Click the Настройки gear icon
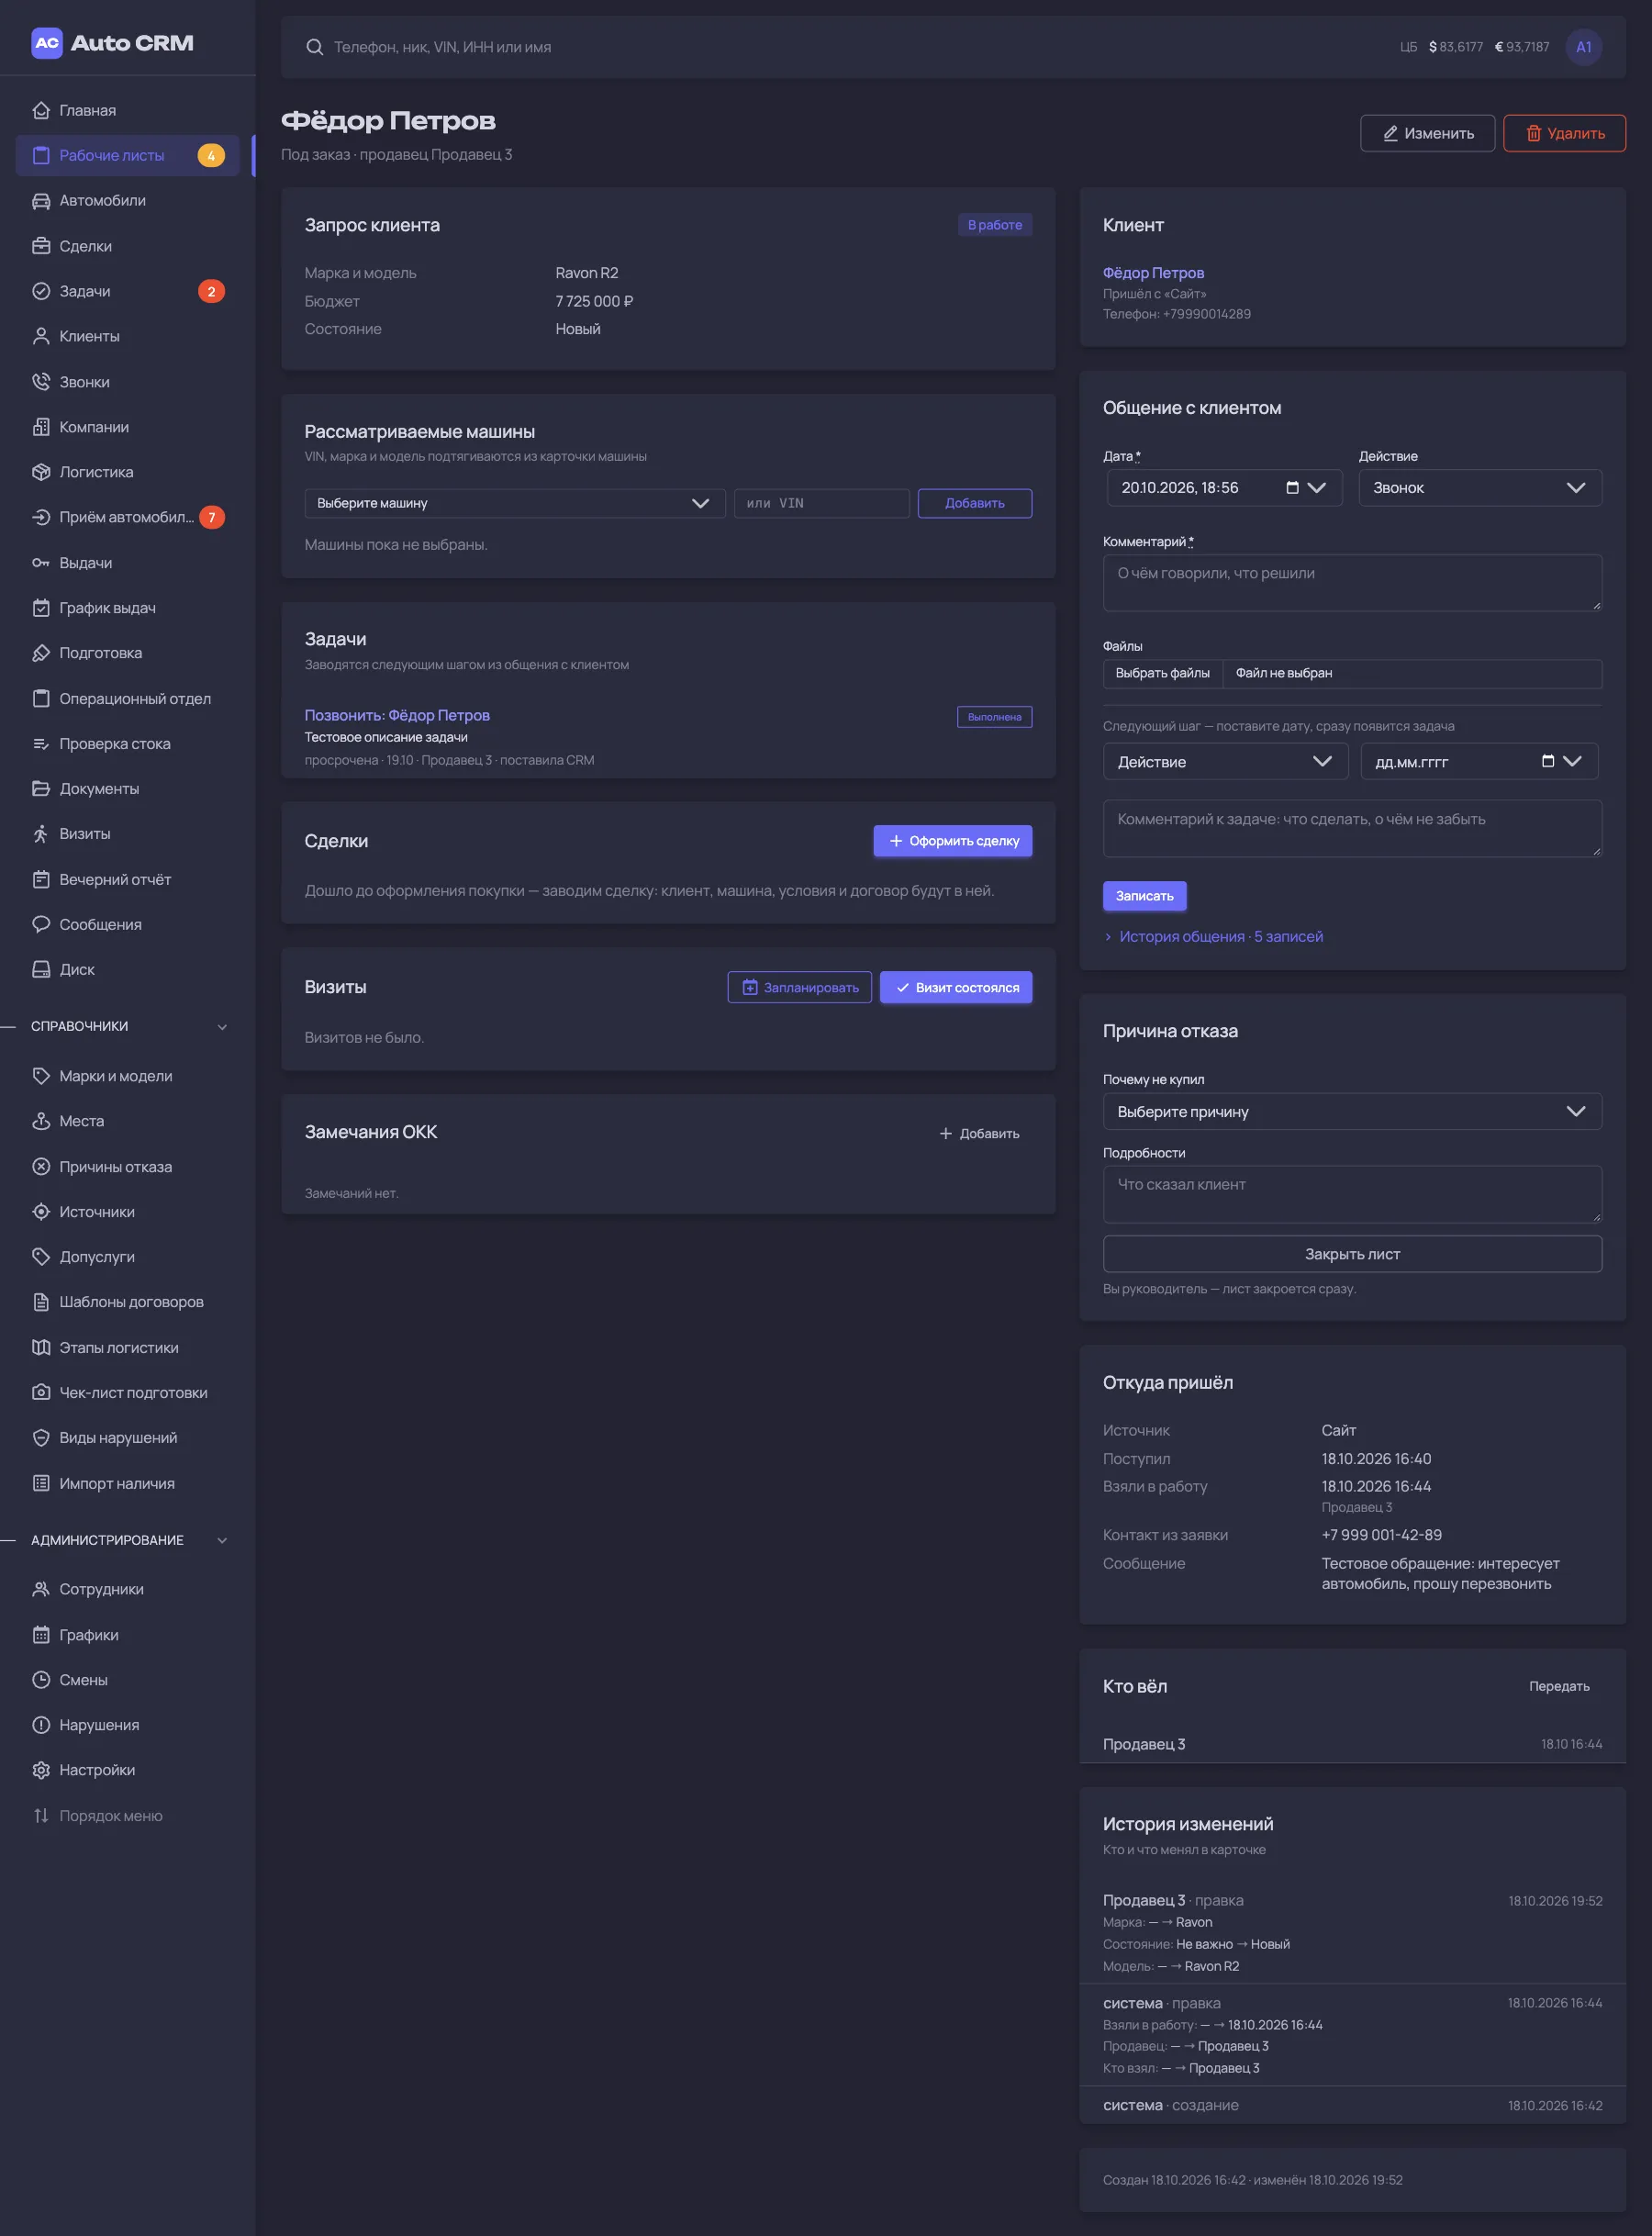 click(x=41, y=1770)
